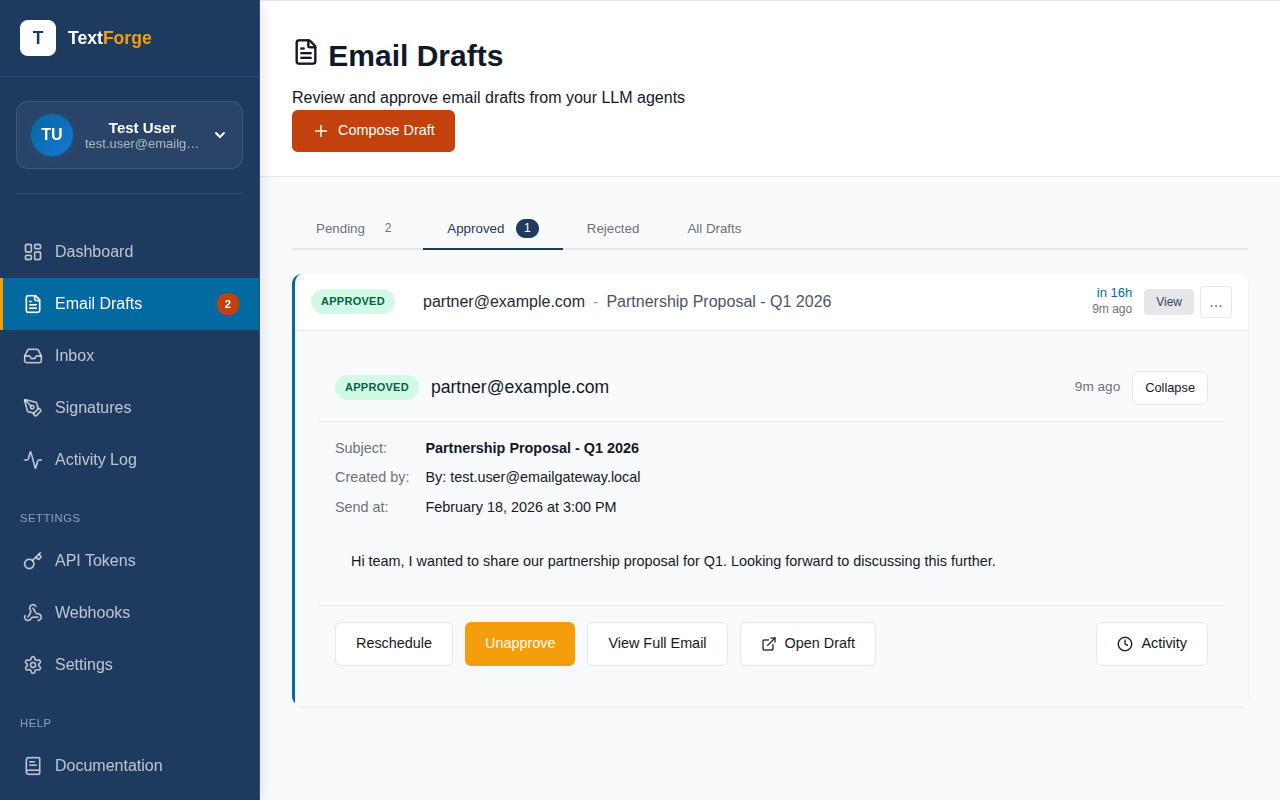The image size is (1280, 800).
Task: Click the draft row subject 'Partnership Proposal - Q1 2026'
Action: coord(719,302)
